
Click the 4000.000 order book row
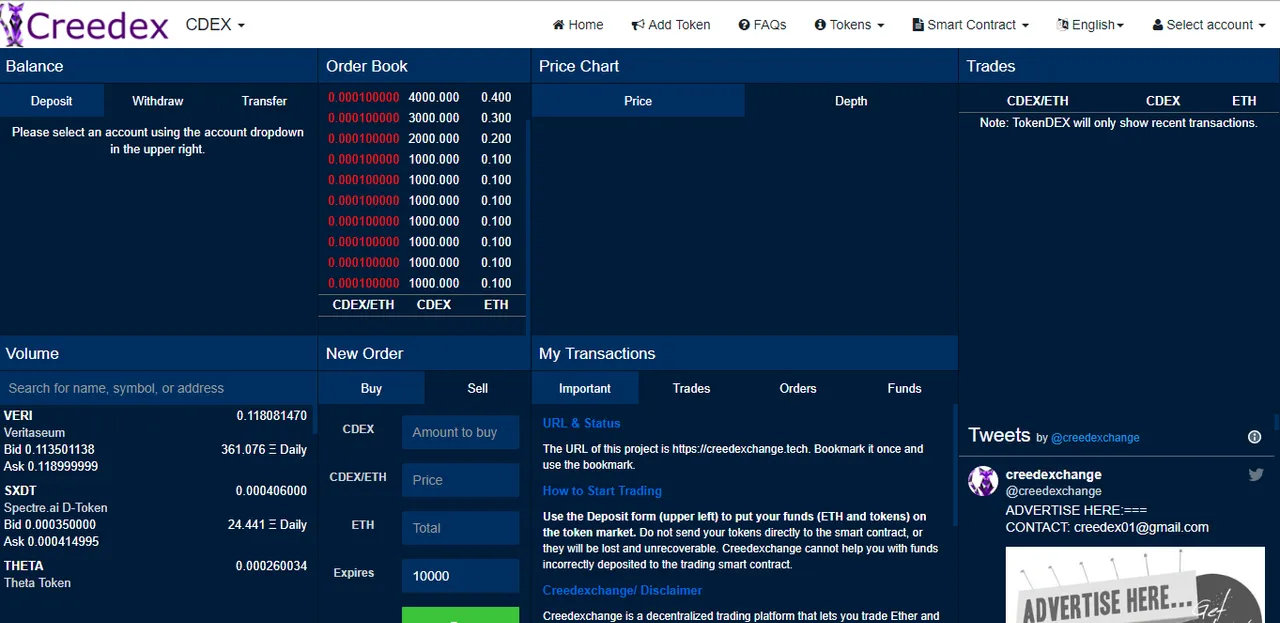(420, 97)
